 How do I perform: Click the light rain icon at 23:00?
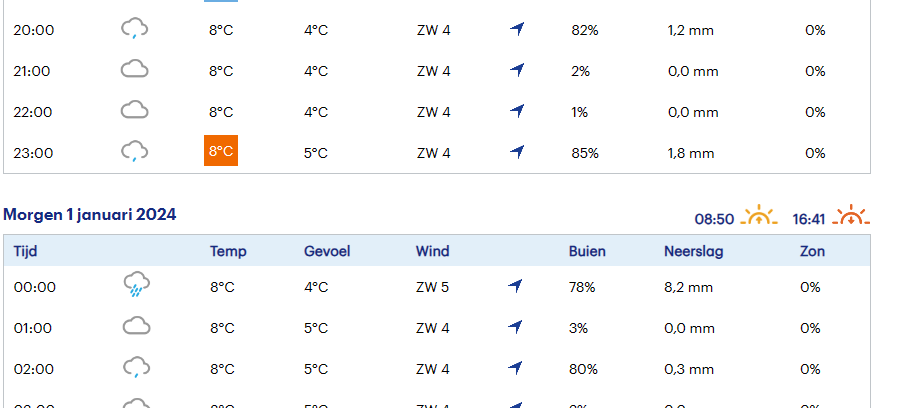[134, 152]
